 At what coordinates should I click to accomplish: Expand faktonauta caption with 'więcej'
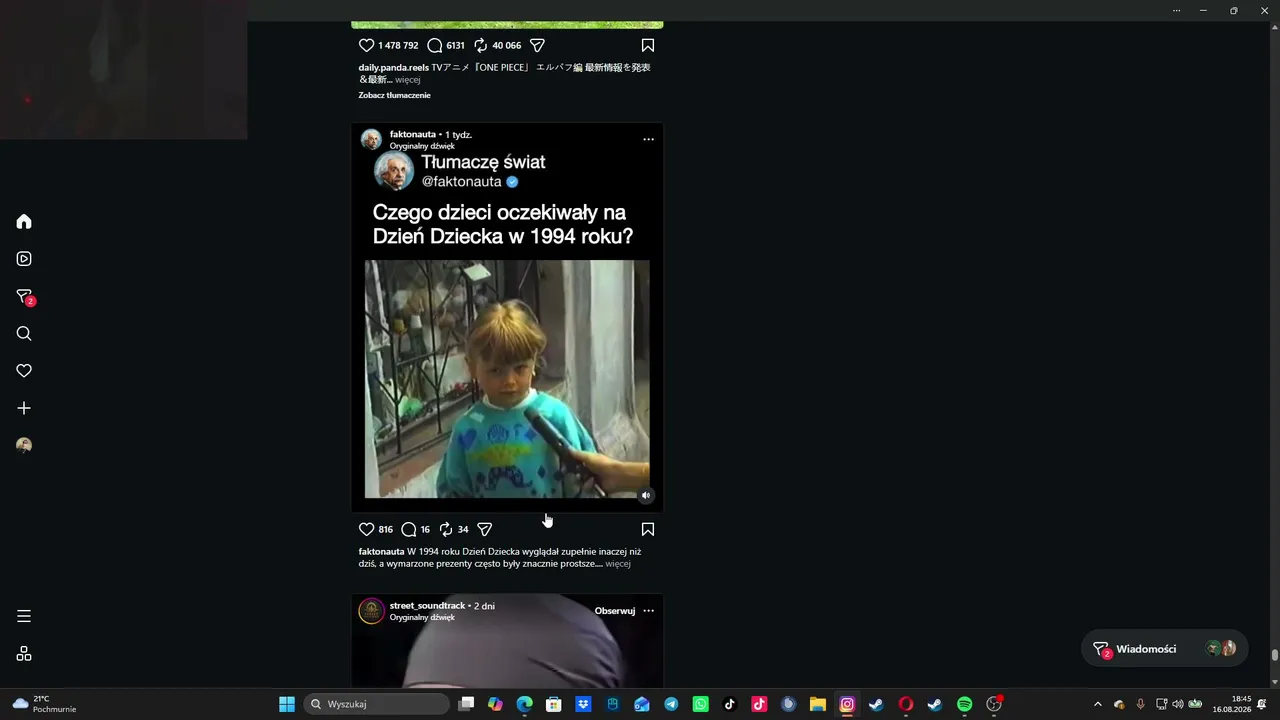point(618,564)
